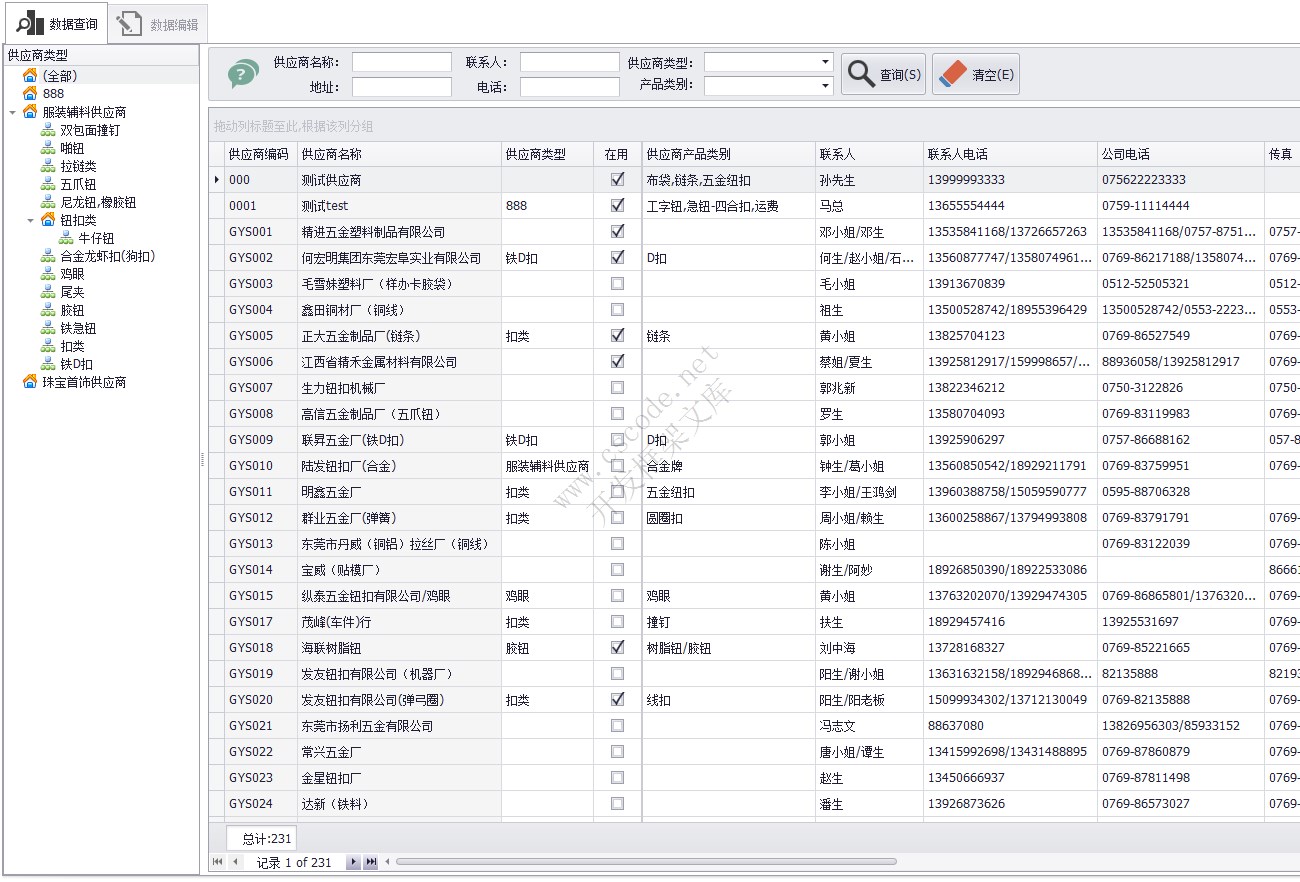Image resolution: width=1300 pixels, height=882 pixels.
Task: Select the cell 东莞市扬利五金有限公司
Action: (399, 726)
